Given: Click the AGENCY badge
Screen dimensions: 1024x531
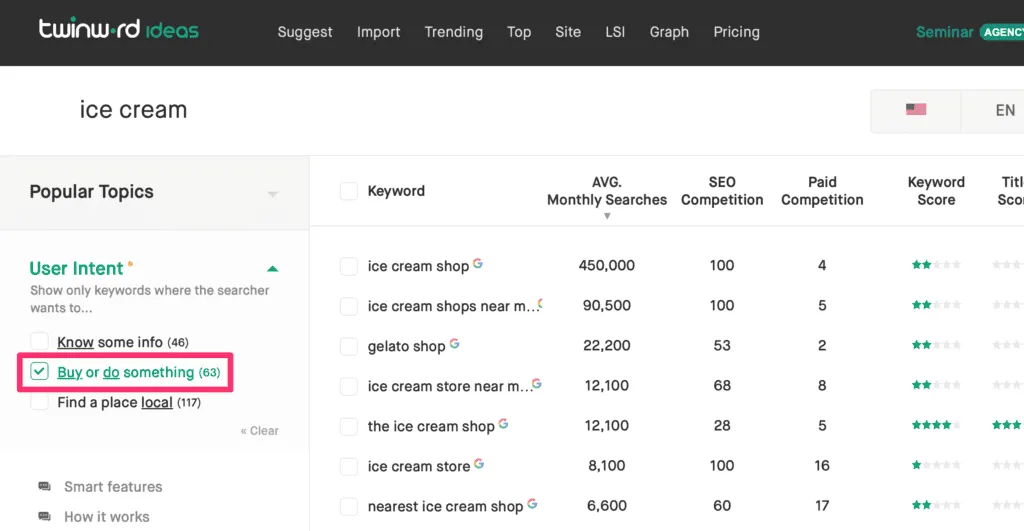Looking at the screenshot, I should (x=1002, y=32).
